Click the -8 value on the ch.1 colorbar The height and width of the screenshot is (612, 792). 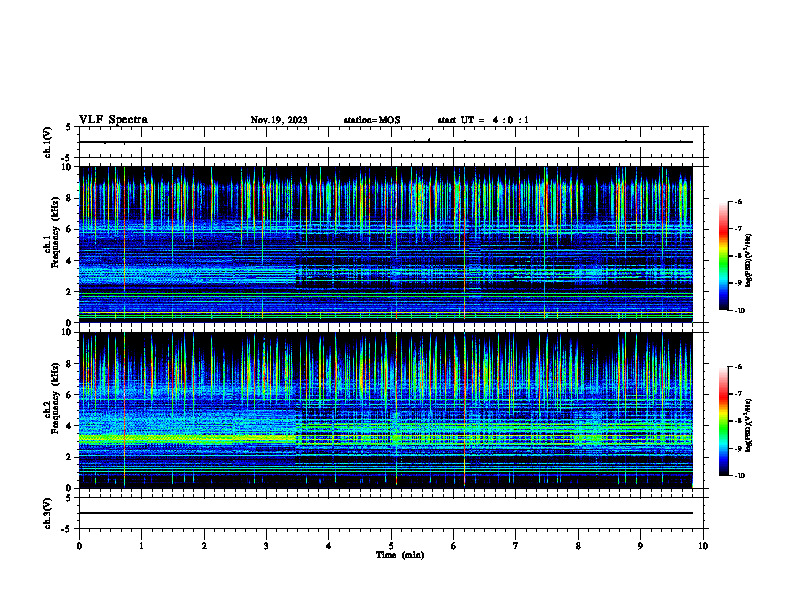tap(738, 256)
